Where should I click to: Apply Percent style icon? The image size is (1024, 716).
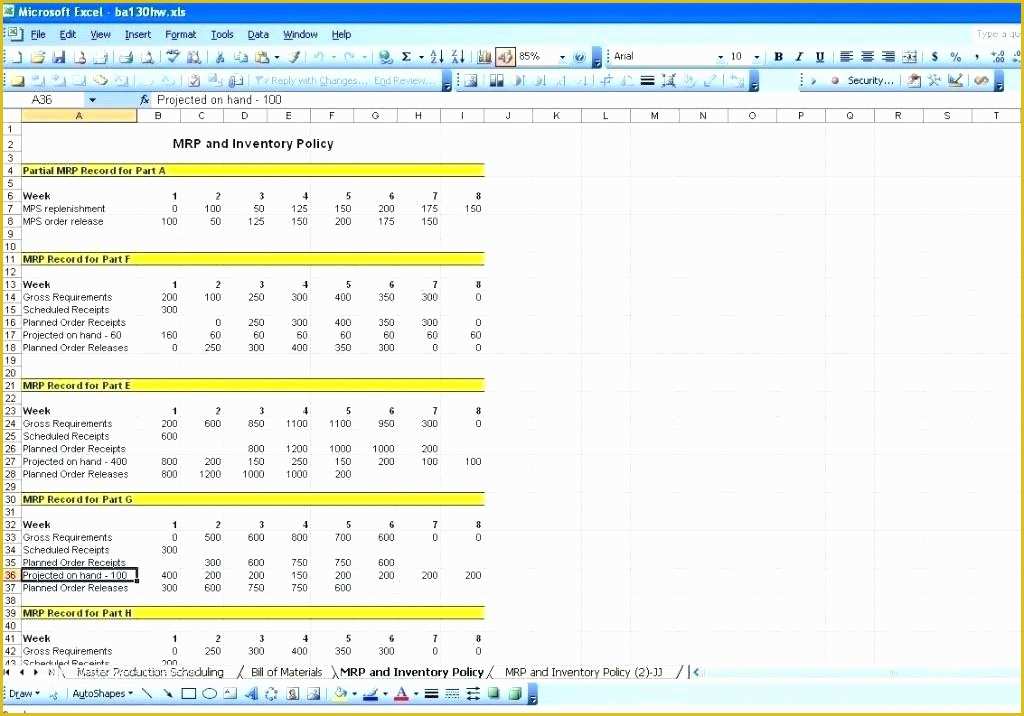955,57
